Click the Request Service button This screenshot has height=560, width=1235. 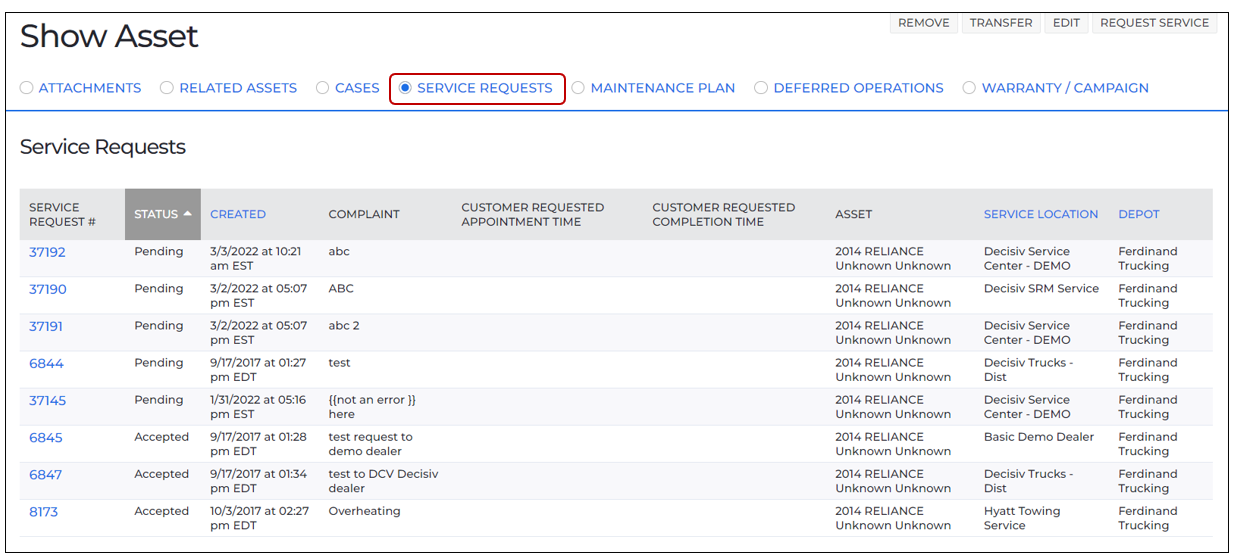(x=1155, y=23)
